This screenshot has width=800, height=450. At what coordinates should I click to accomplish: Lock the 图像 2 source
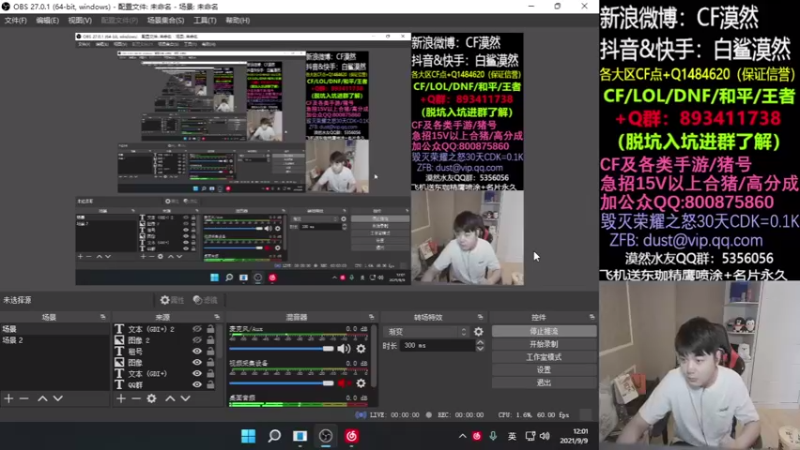click(x=210, y=340)
